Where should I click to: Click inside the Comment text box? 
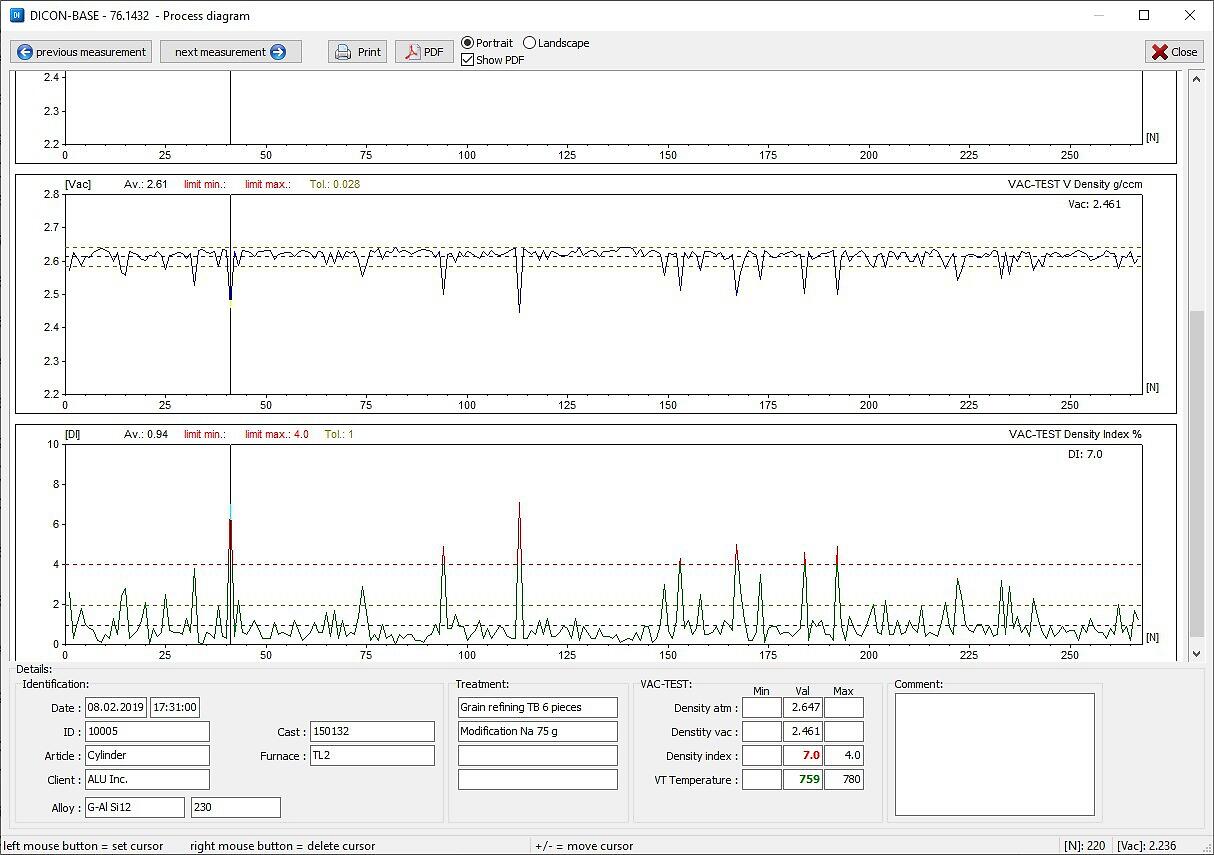(994, 754)
